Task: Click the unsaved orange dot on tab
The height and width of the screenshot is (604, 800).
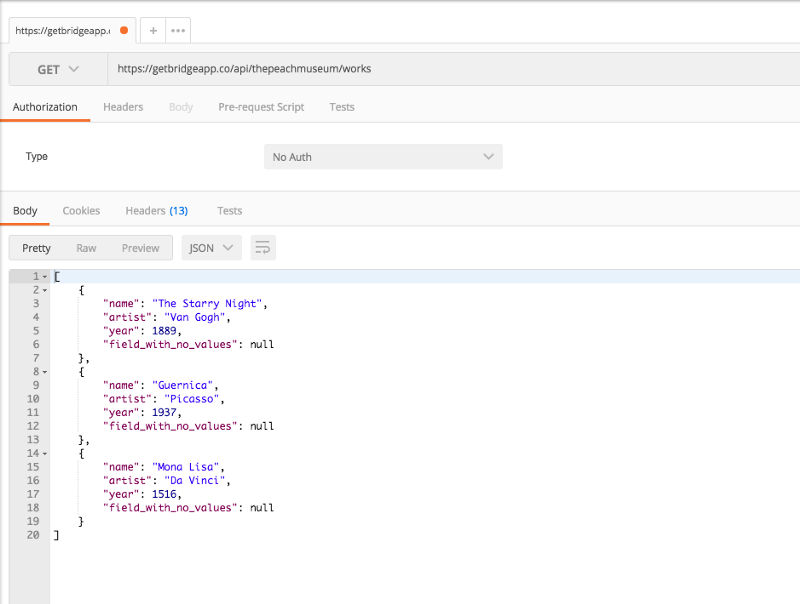Action: coord(124,30)
